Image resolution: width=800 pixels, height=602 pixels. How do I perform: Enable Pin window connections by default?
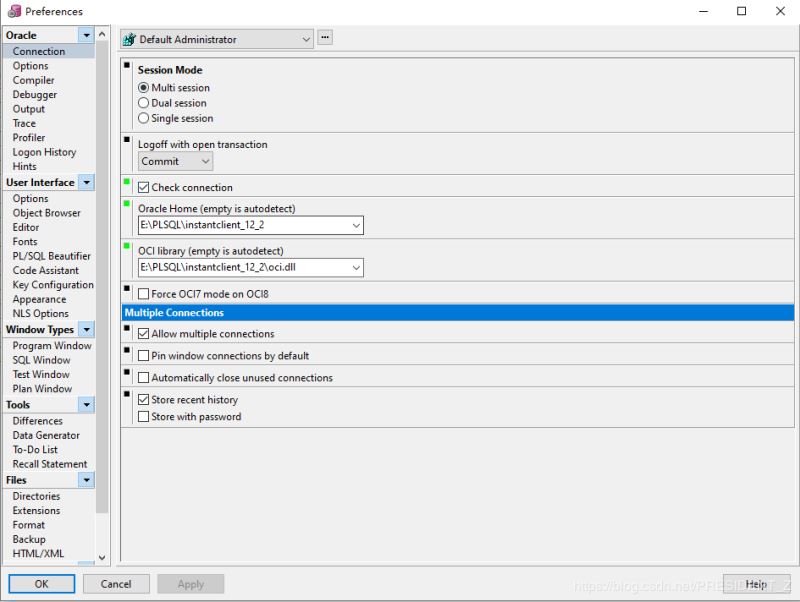click(143, 356)
